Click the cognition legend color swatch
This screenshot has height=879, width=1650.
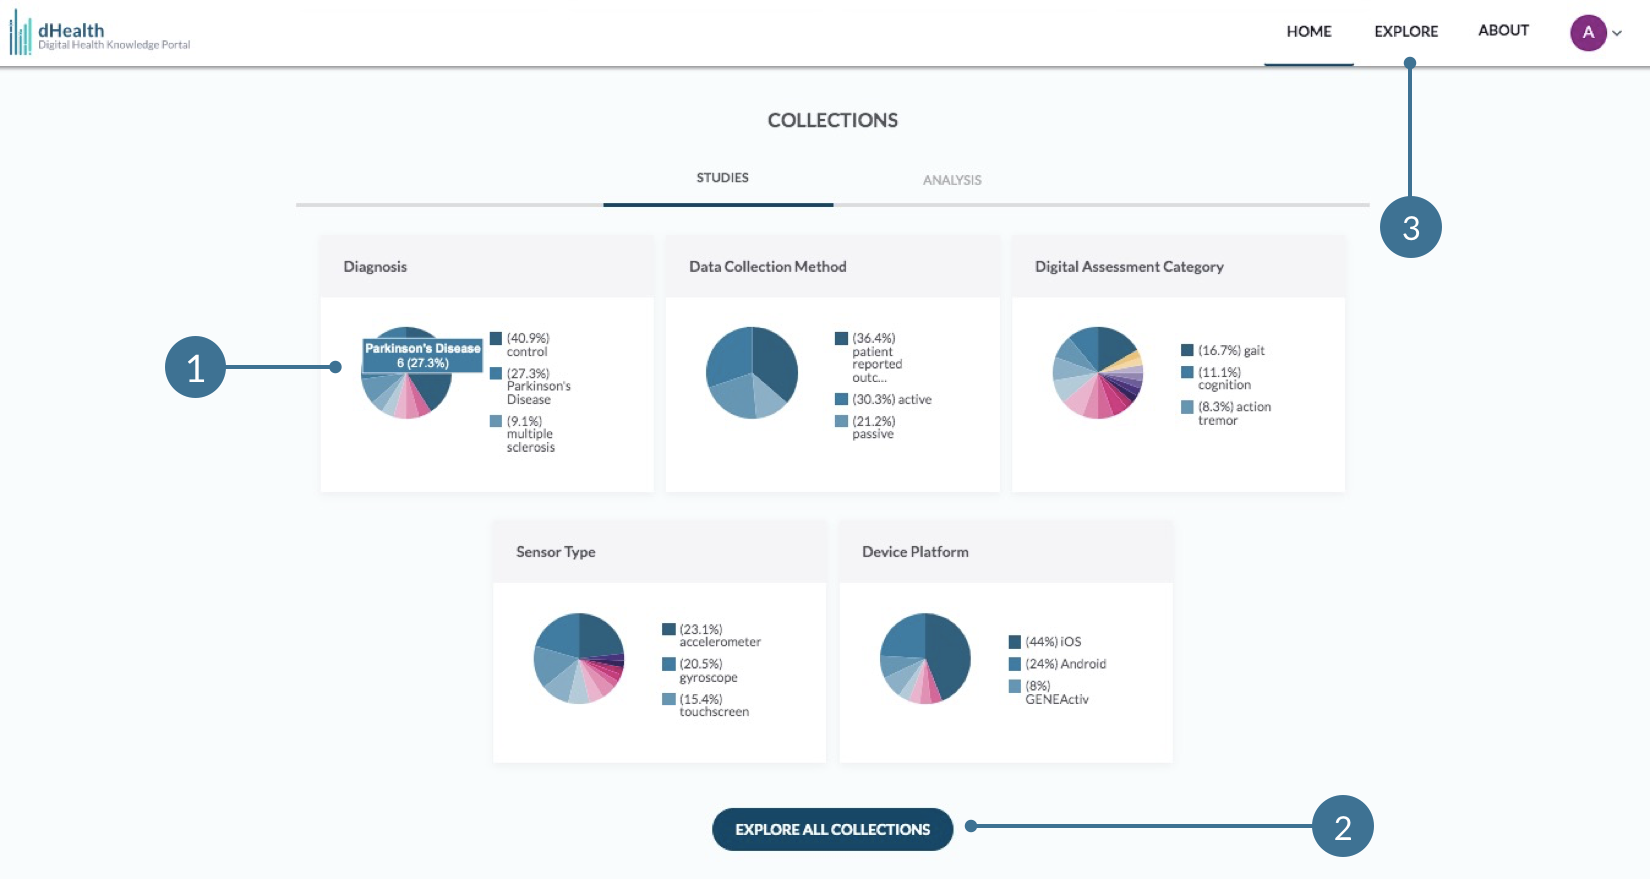[x=1187, y=372]
